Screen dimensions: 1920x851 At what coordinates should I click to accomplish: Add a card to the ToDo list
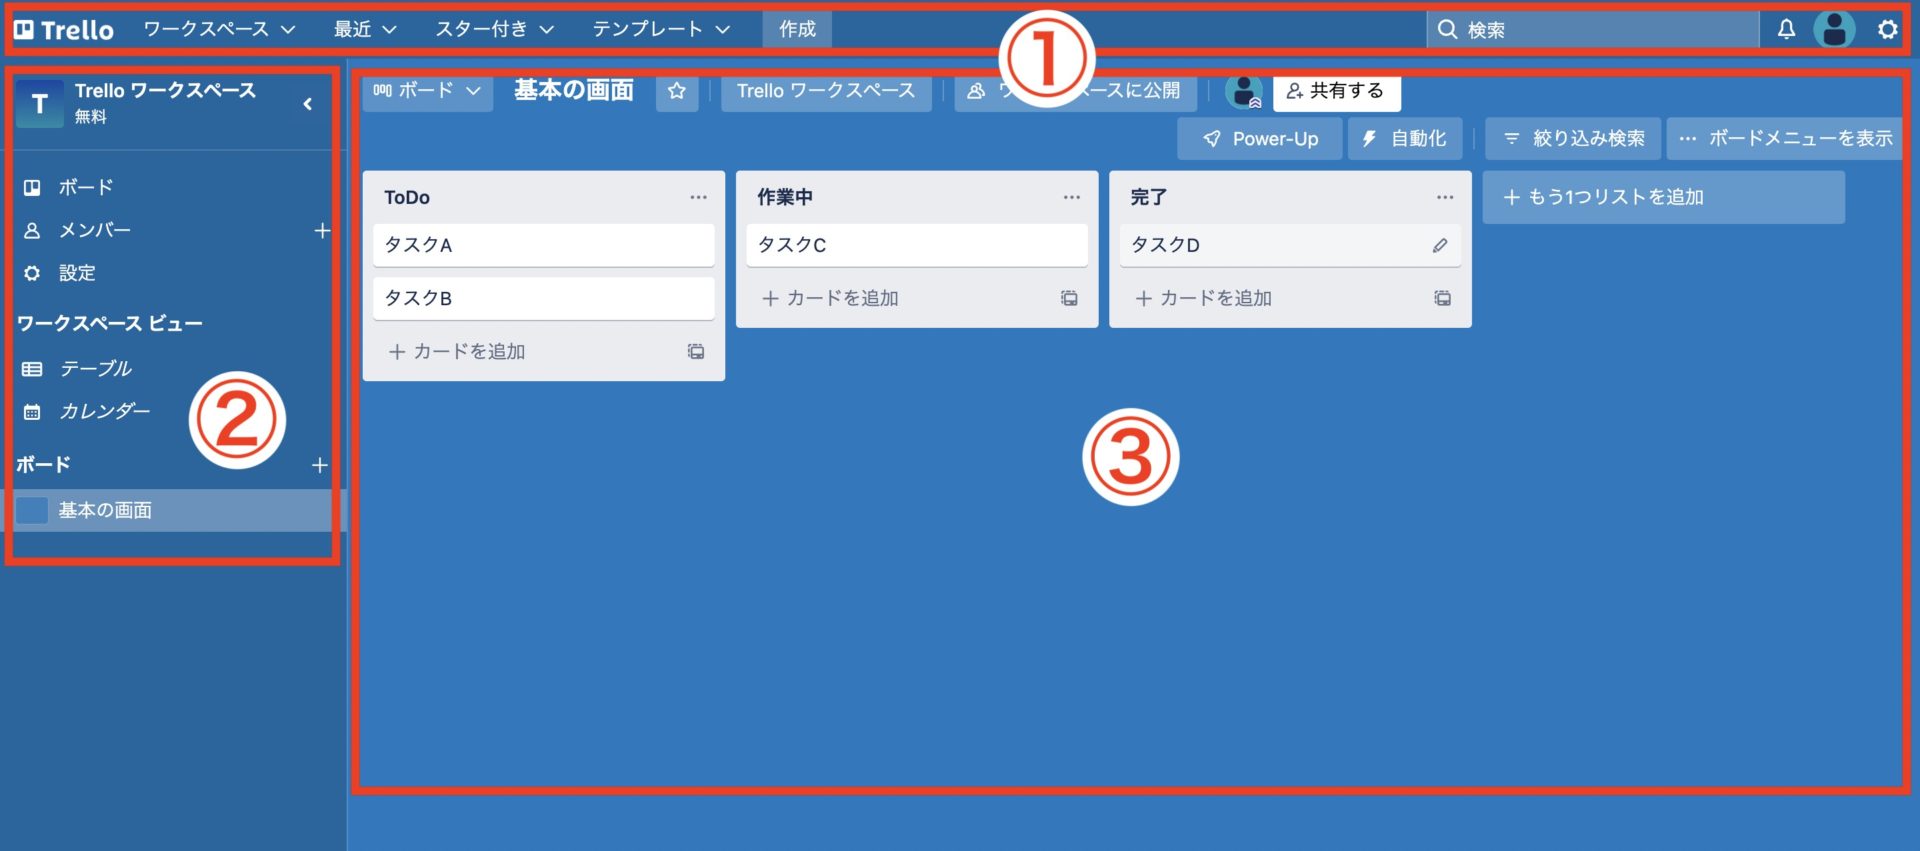coord(457,352)
